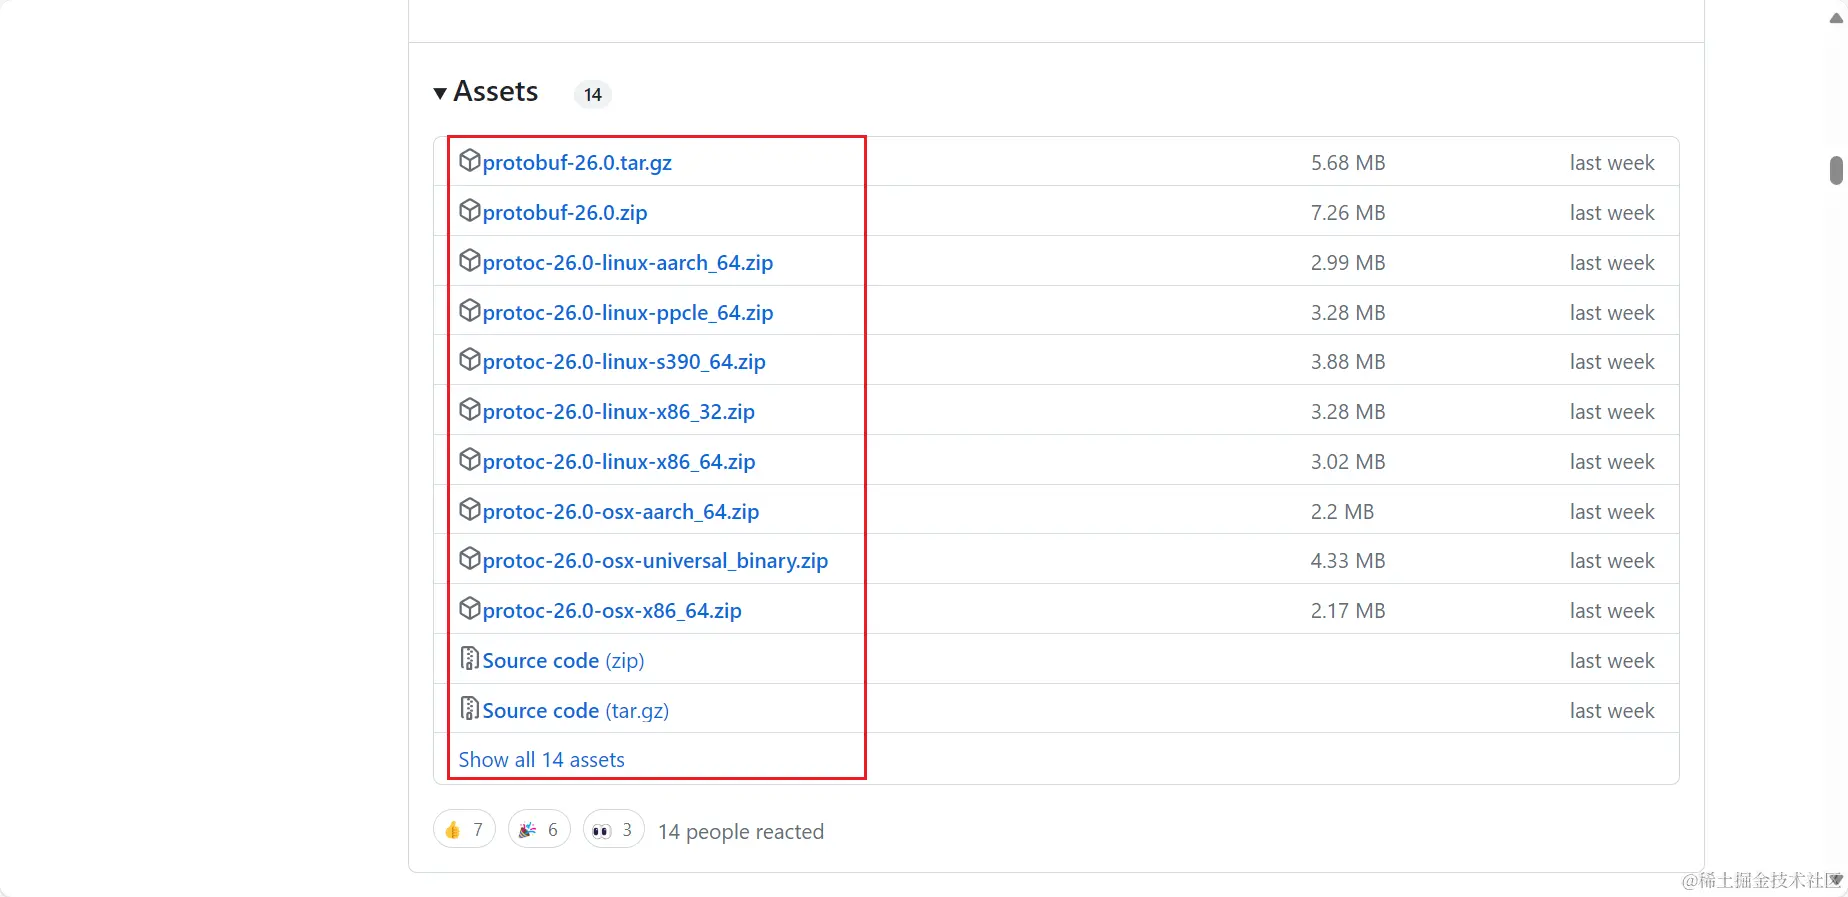Click "last week" in the protobuf-26.0.tar.gz row

[x=1612, y=163]
